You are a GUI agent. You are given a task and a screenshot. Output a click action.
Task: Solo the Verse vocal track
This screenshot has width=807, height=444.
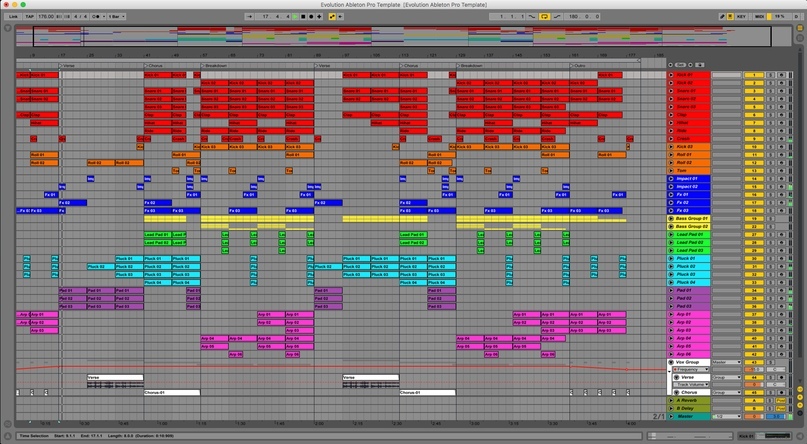[770, 377]
